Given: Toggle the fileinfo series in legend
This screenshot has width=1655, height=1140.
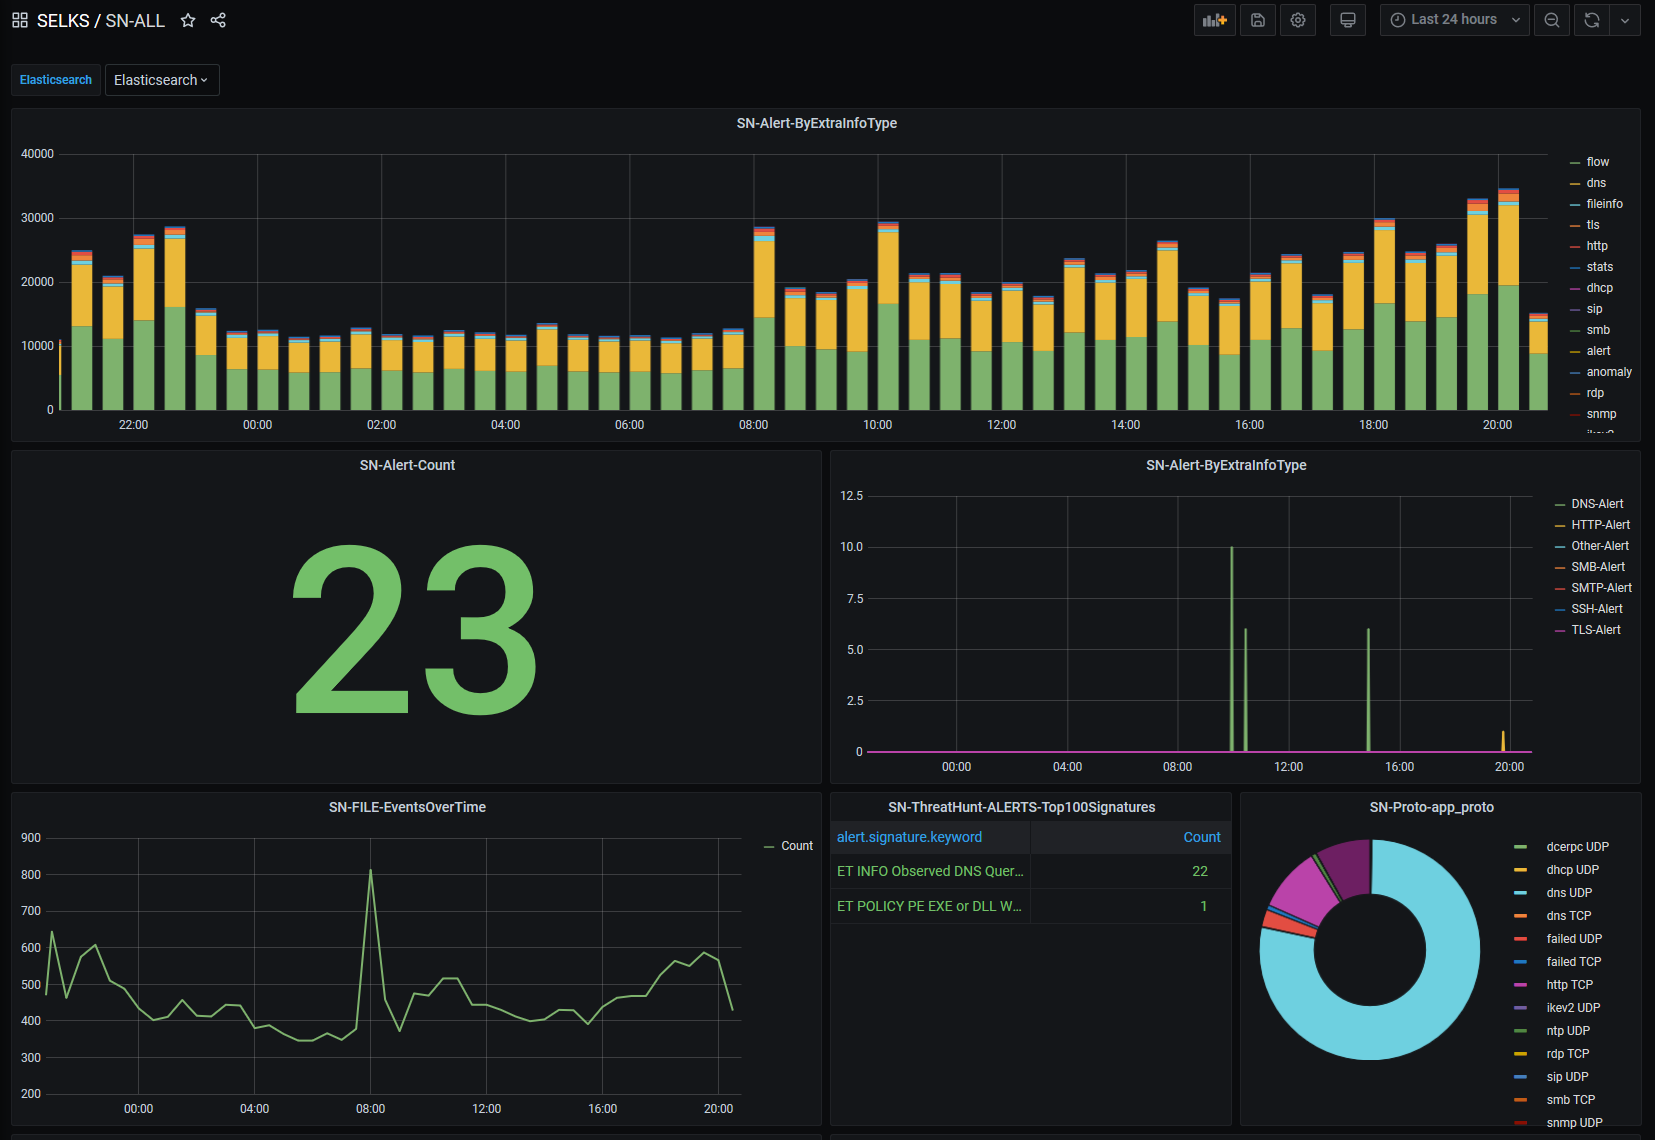Looking at the screenshot, I should [x=1604, y=204].
